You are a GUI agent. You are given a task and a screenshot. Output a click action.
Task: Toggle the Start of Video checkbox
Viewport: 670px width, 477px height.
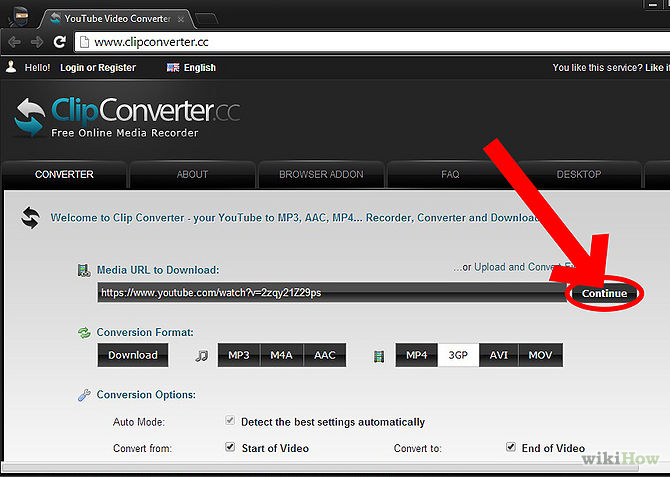pyautogui.click(x=230, y=447)
